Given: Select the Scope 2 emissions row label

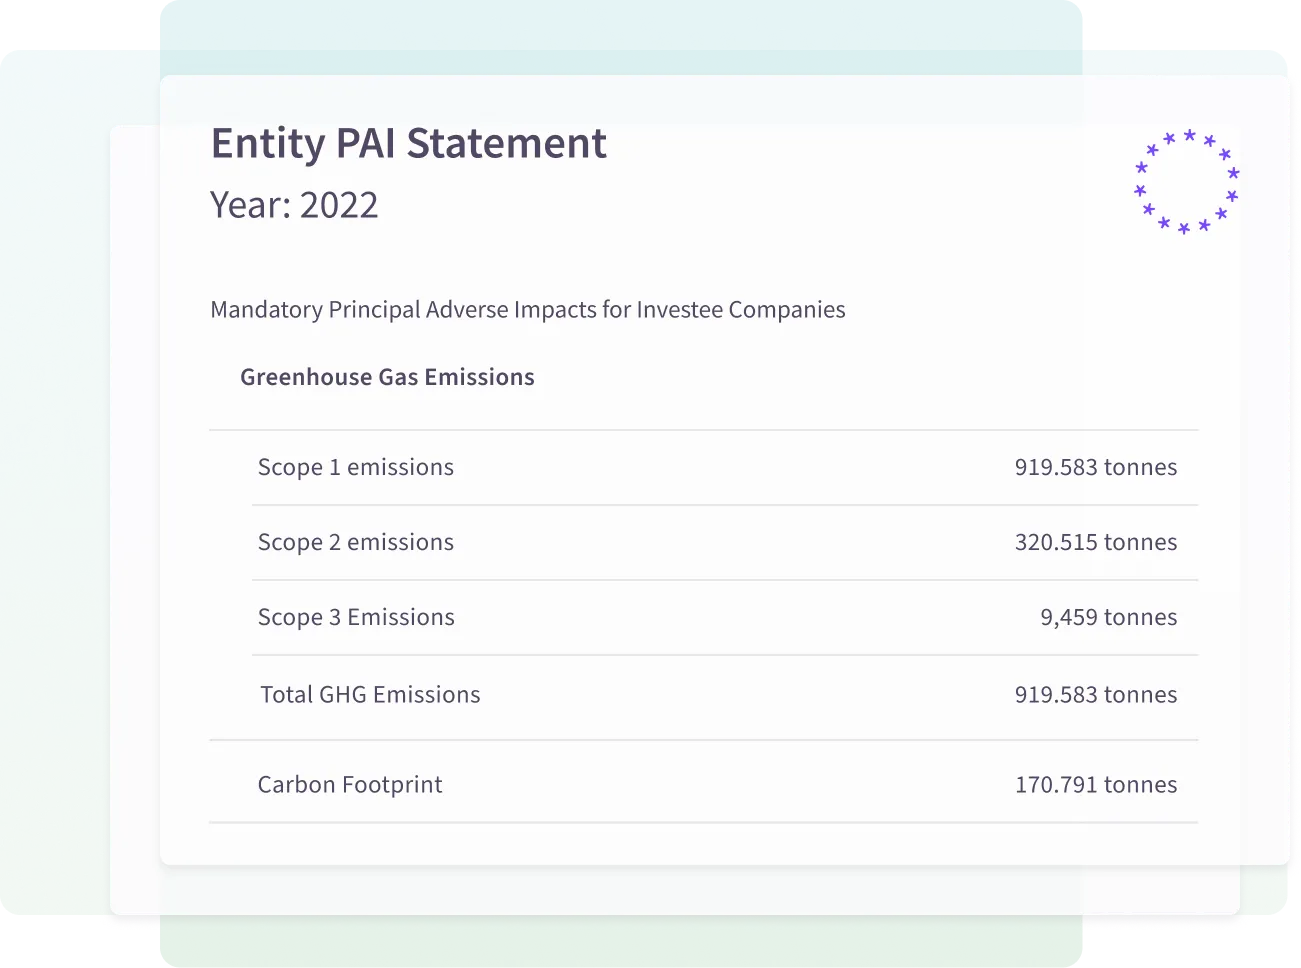Looking at the screenshot, I should tap(355, 542).
